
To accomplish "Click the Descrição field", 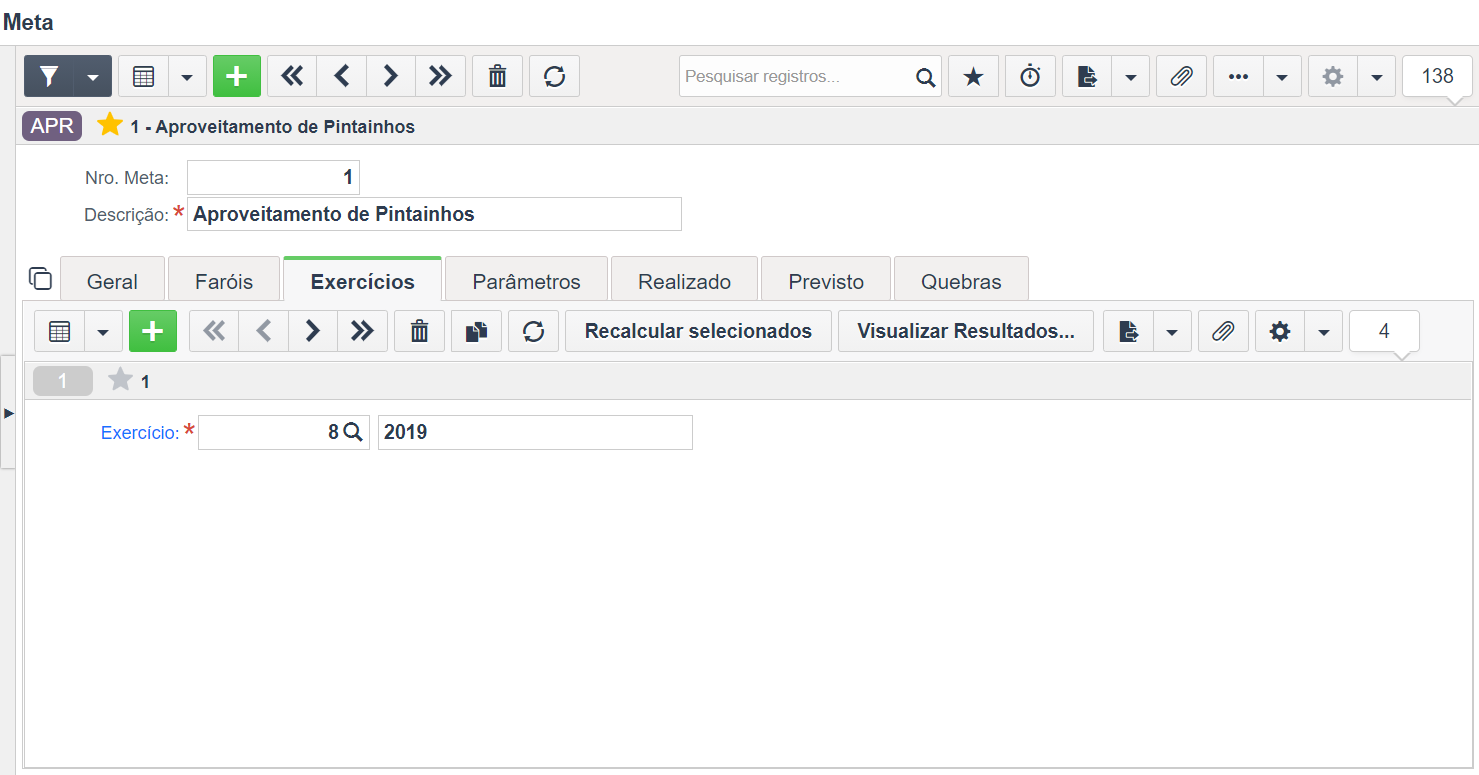I will click(x=434, y=214).
